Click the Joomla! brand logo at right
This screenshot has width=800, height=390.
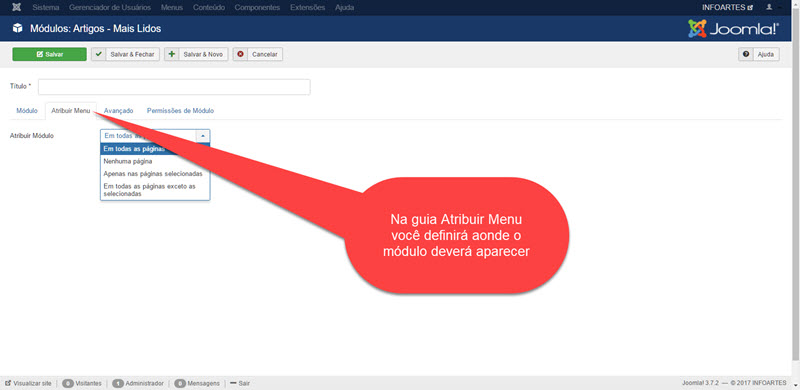[733, 29]
